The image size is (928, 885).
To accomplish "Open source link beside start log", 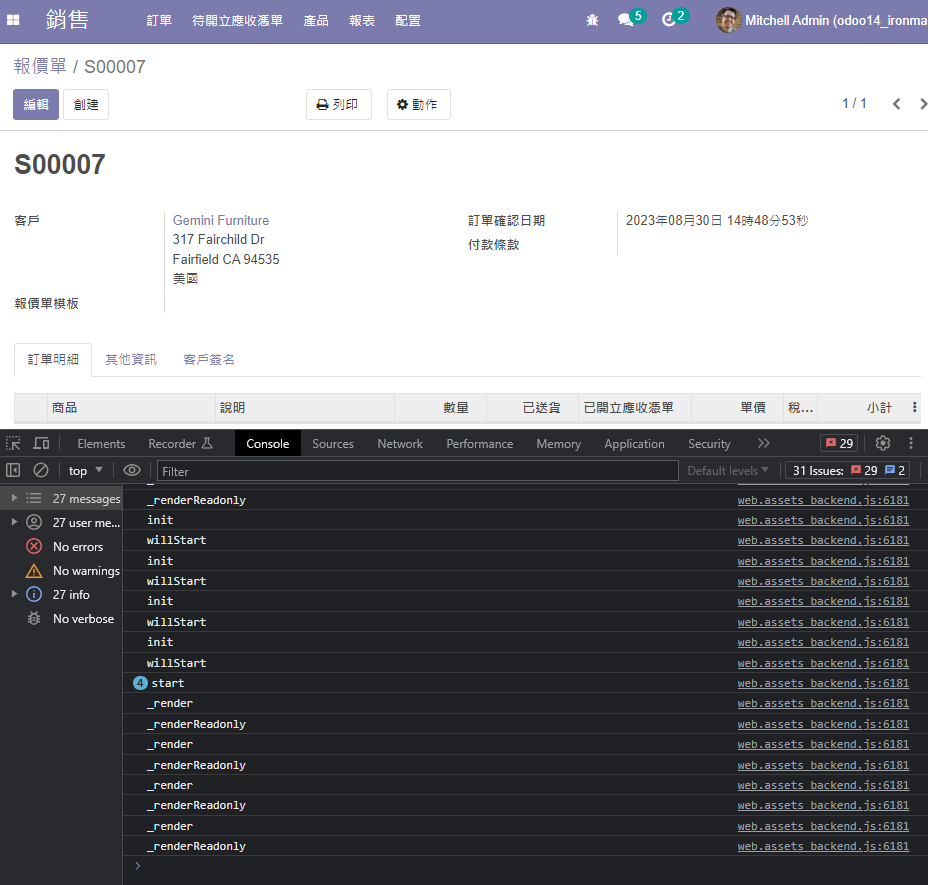I will click(823, 683).
